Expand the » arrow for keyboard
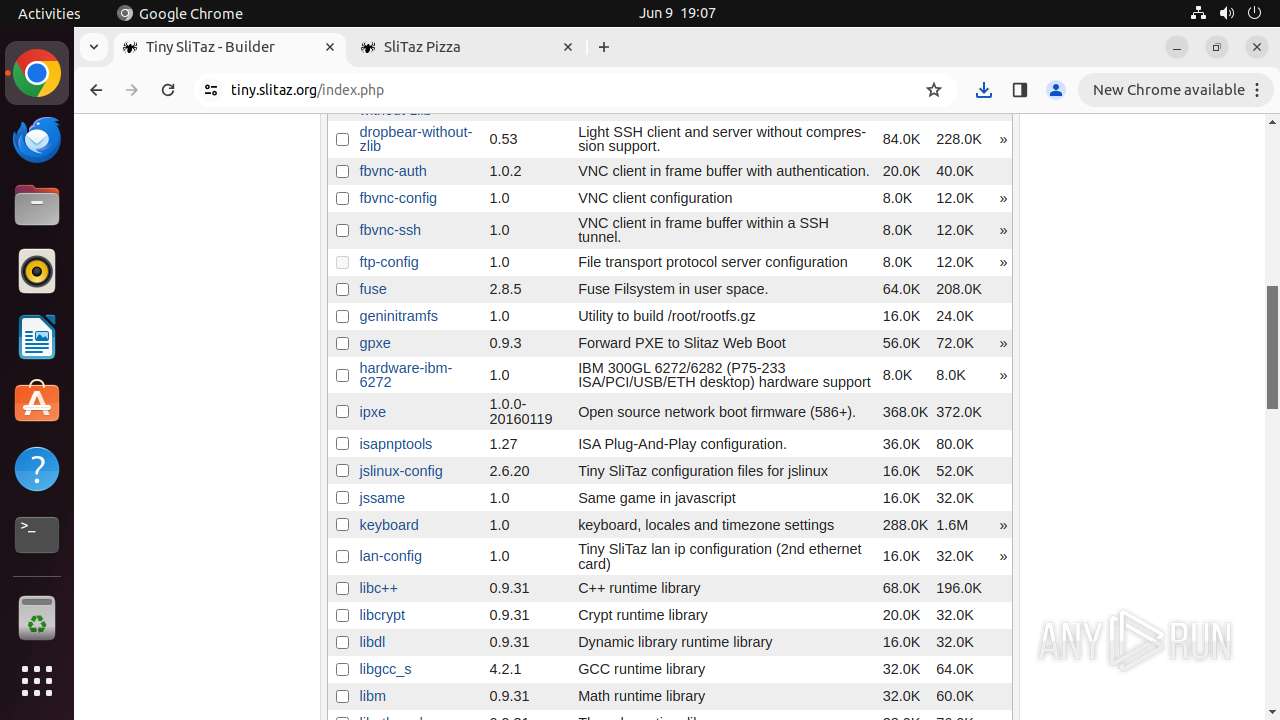 coord(1003,525)
